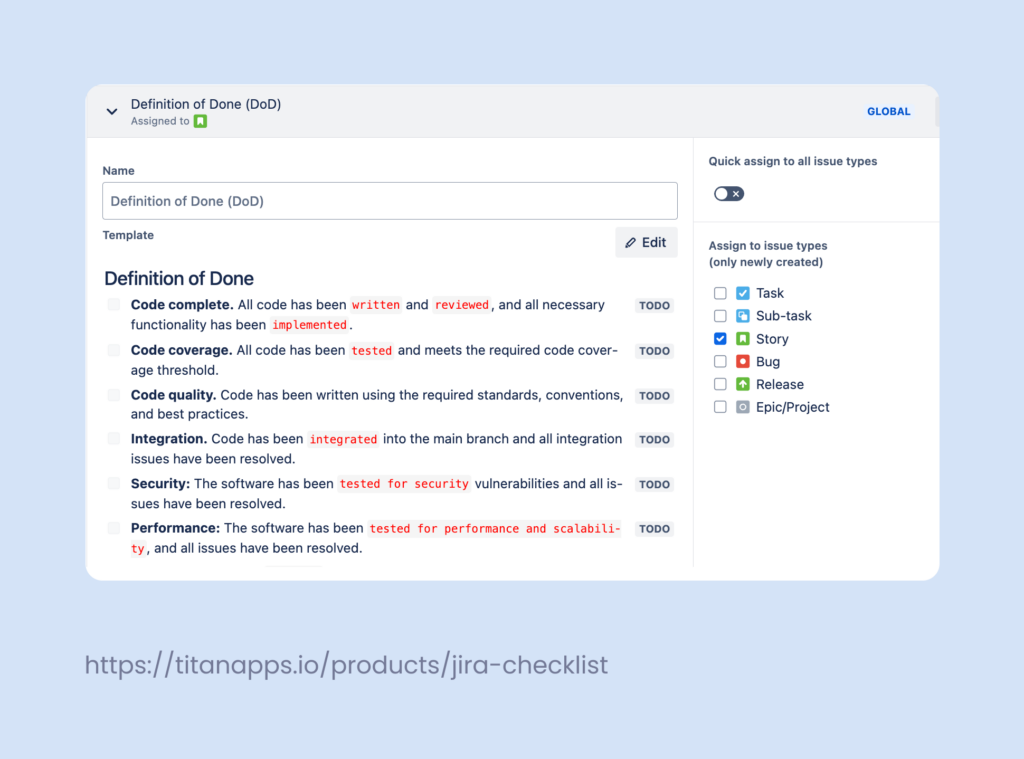Check the Release issue type checkbox
The width and height of the screenshot is (1024, 759).
(x=720, y=384)
